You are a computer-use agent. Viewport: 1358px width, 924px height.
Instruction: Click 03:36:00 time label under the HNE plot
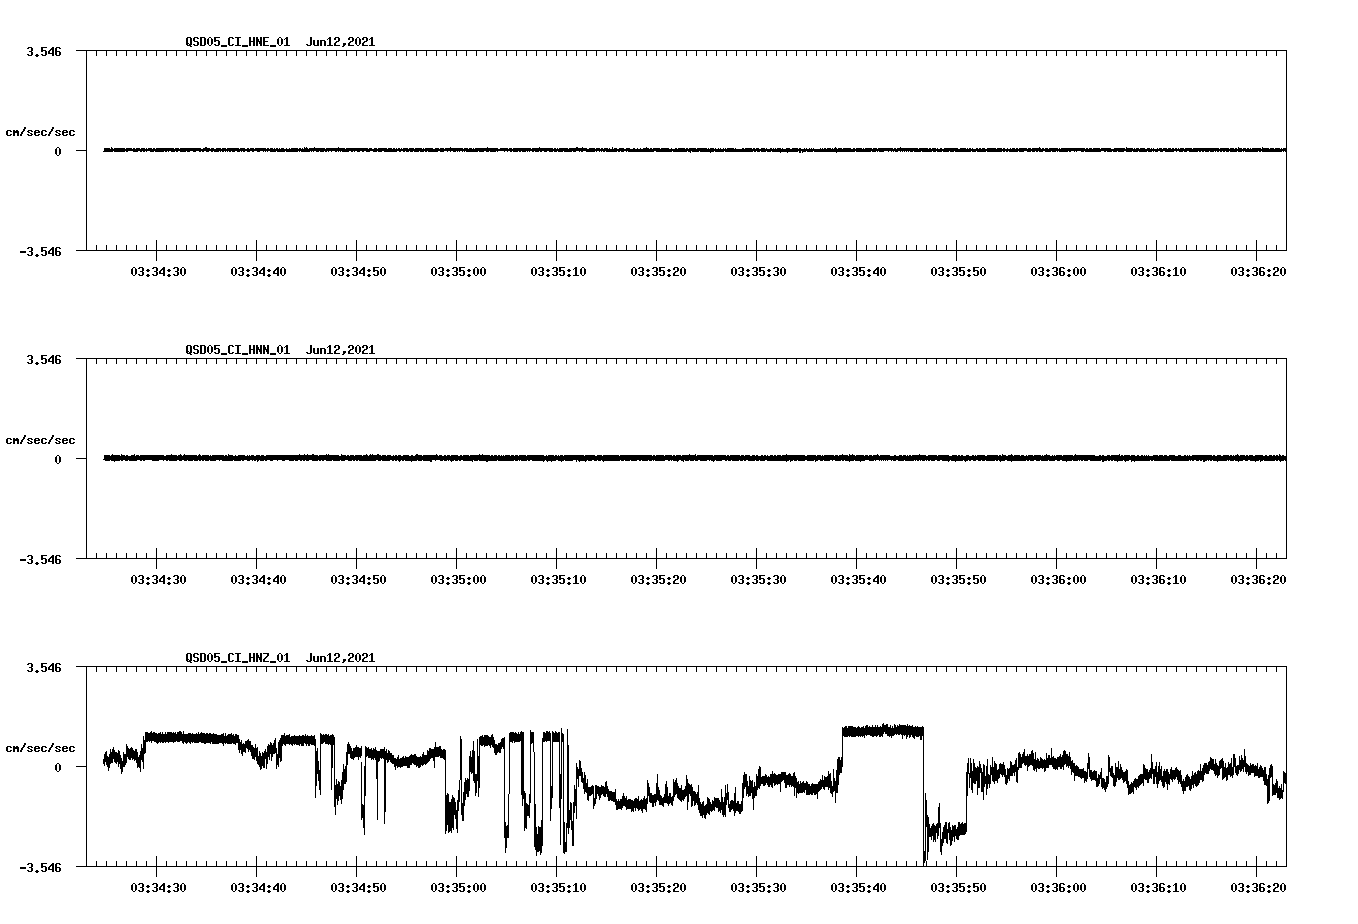pyautogui.click(x=1058, y=272)
